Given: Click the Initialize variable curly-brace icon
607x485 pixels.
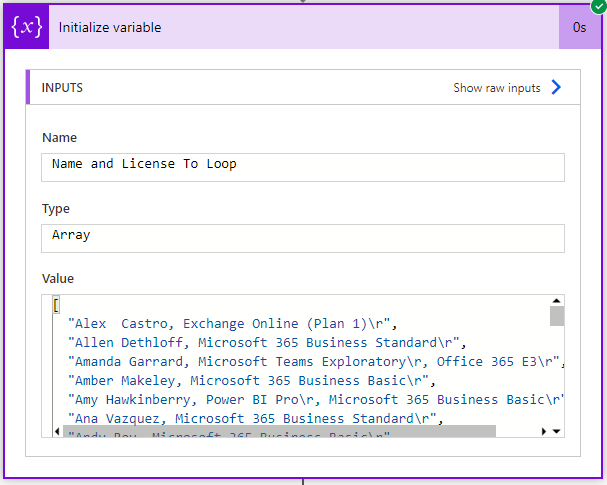Looking at the screenshot, I should tap(26, 27).
